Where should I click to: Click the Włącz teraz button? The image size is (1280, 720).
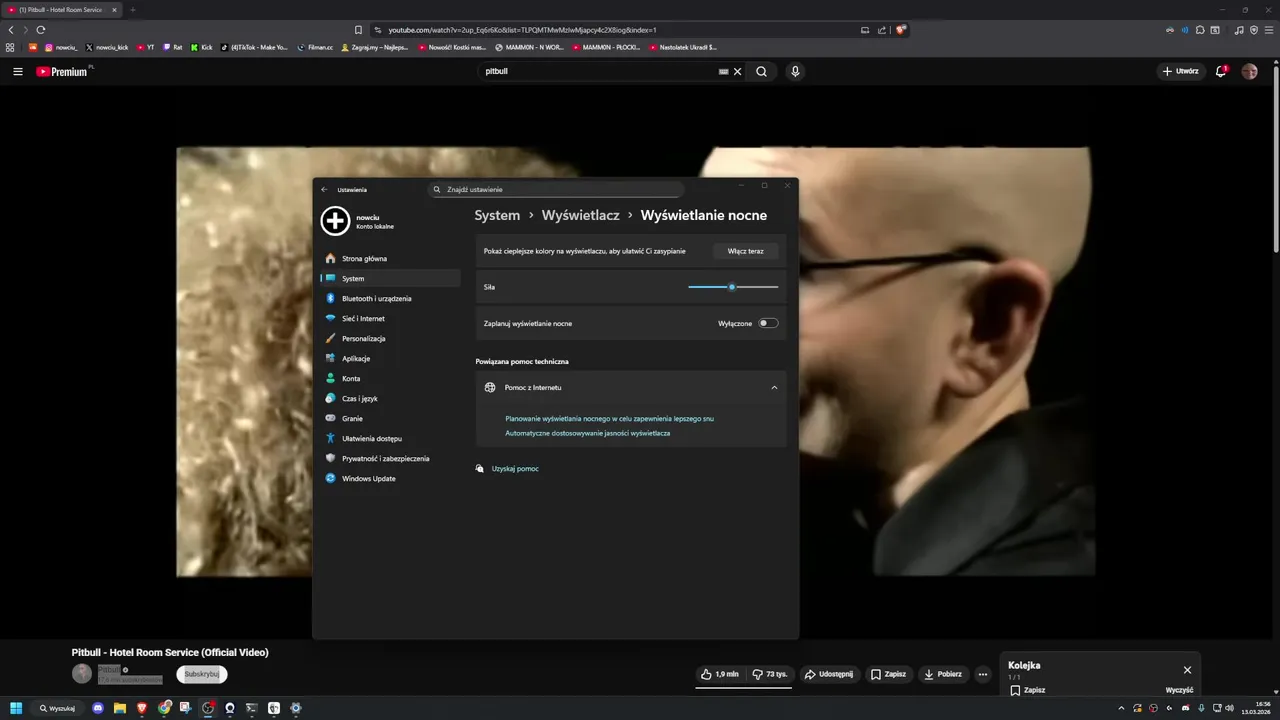(x=745, y=251)
